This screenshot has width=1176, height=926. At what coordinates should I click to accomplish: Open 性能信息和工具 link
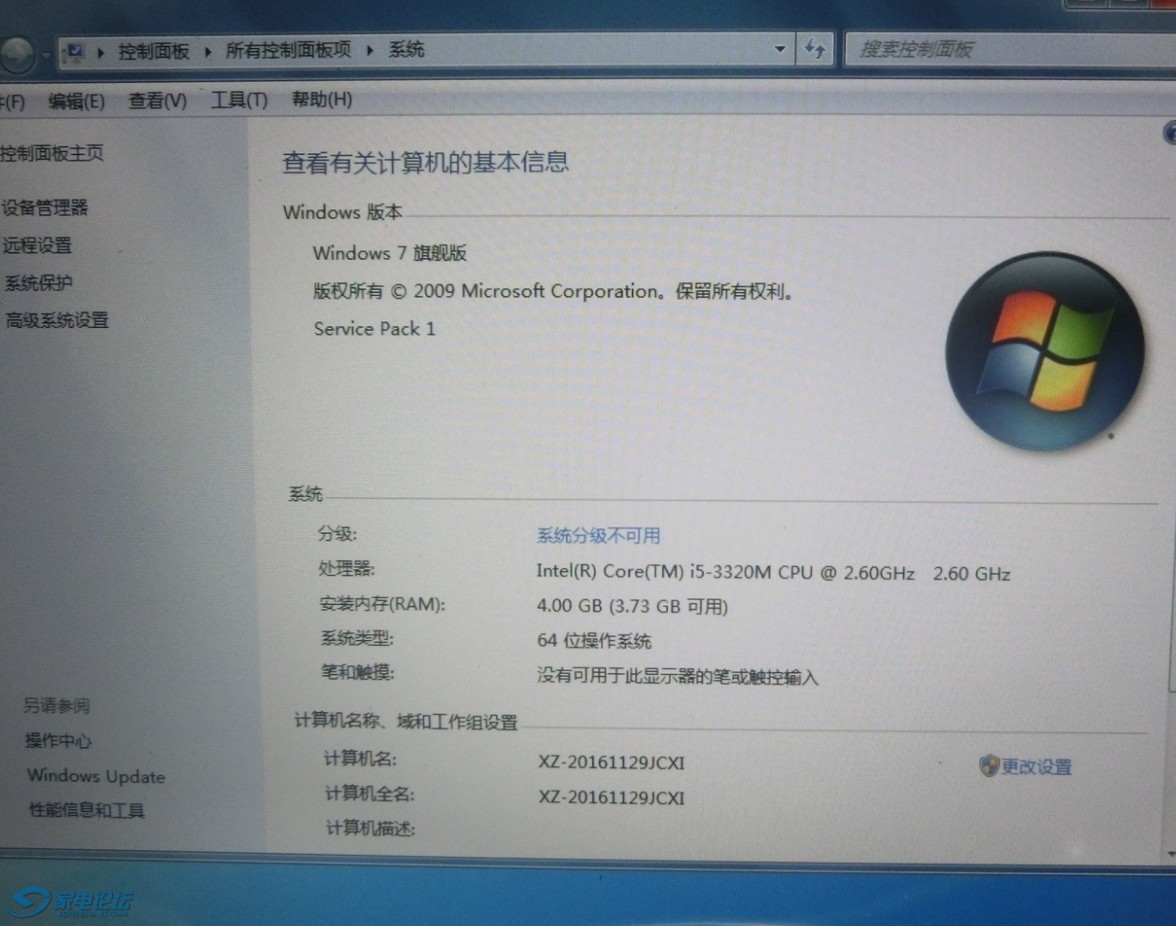[x=87, y=810]
